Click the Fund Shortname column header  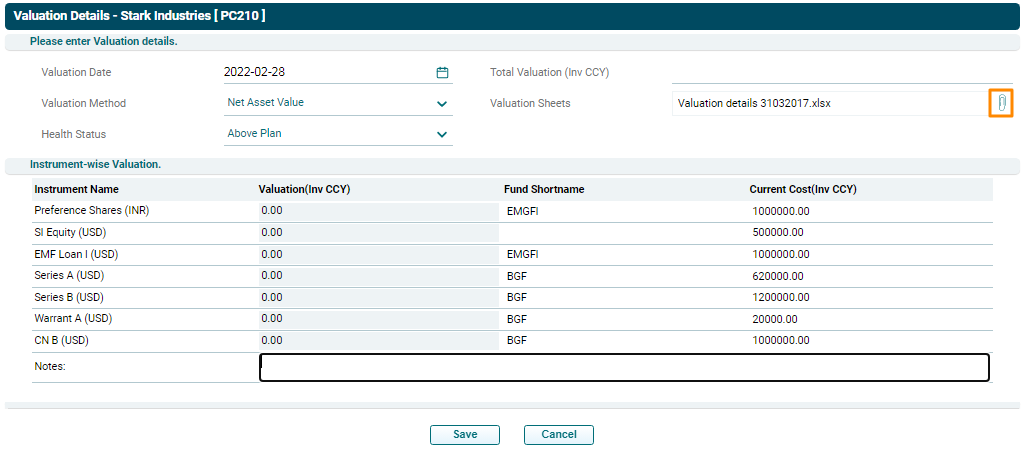coord(544,189)
